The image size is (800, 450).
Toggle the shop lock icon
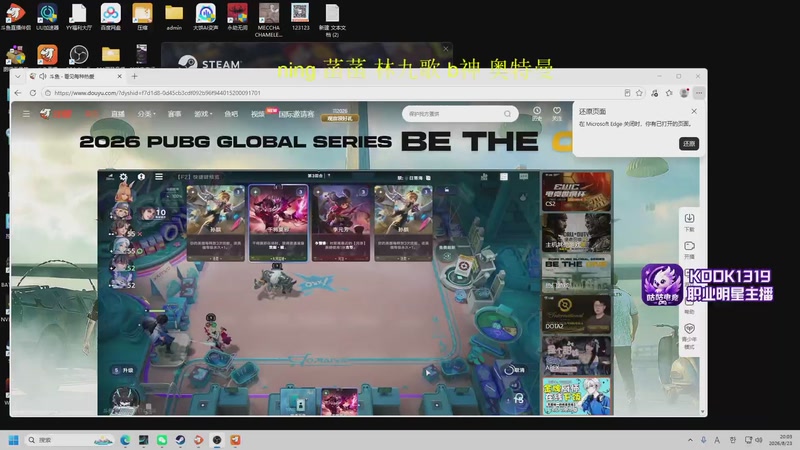(447, 190)
